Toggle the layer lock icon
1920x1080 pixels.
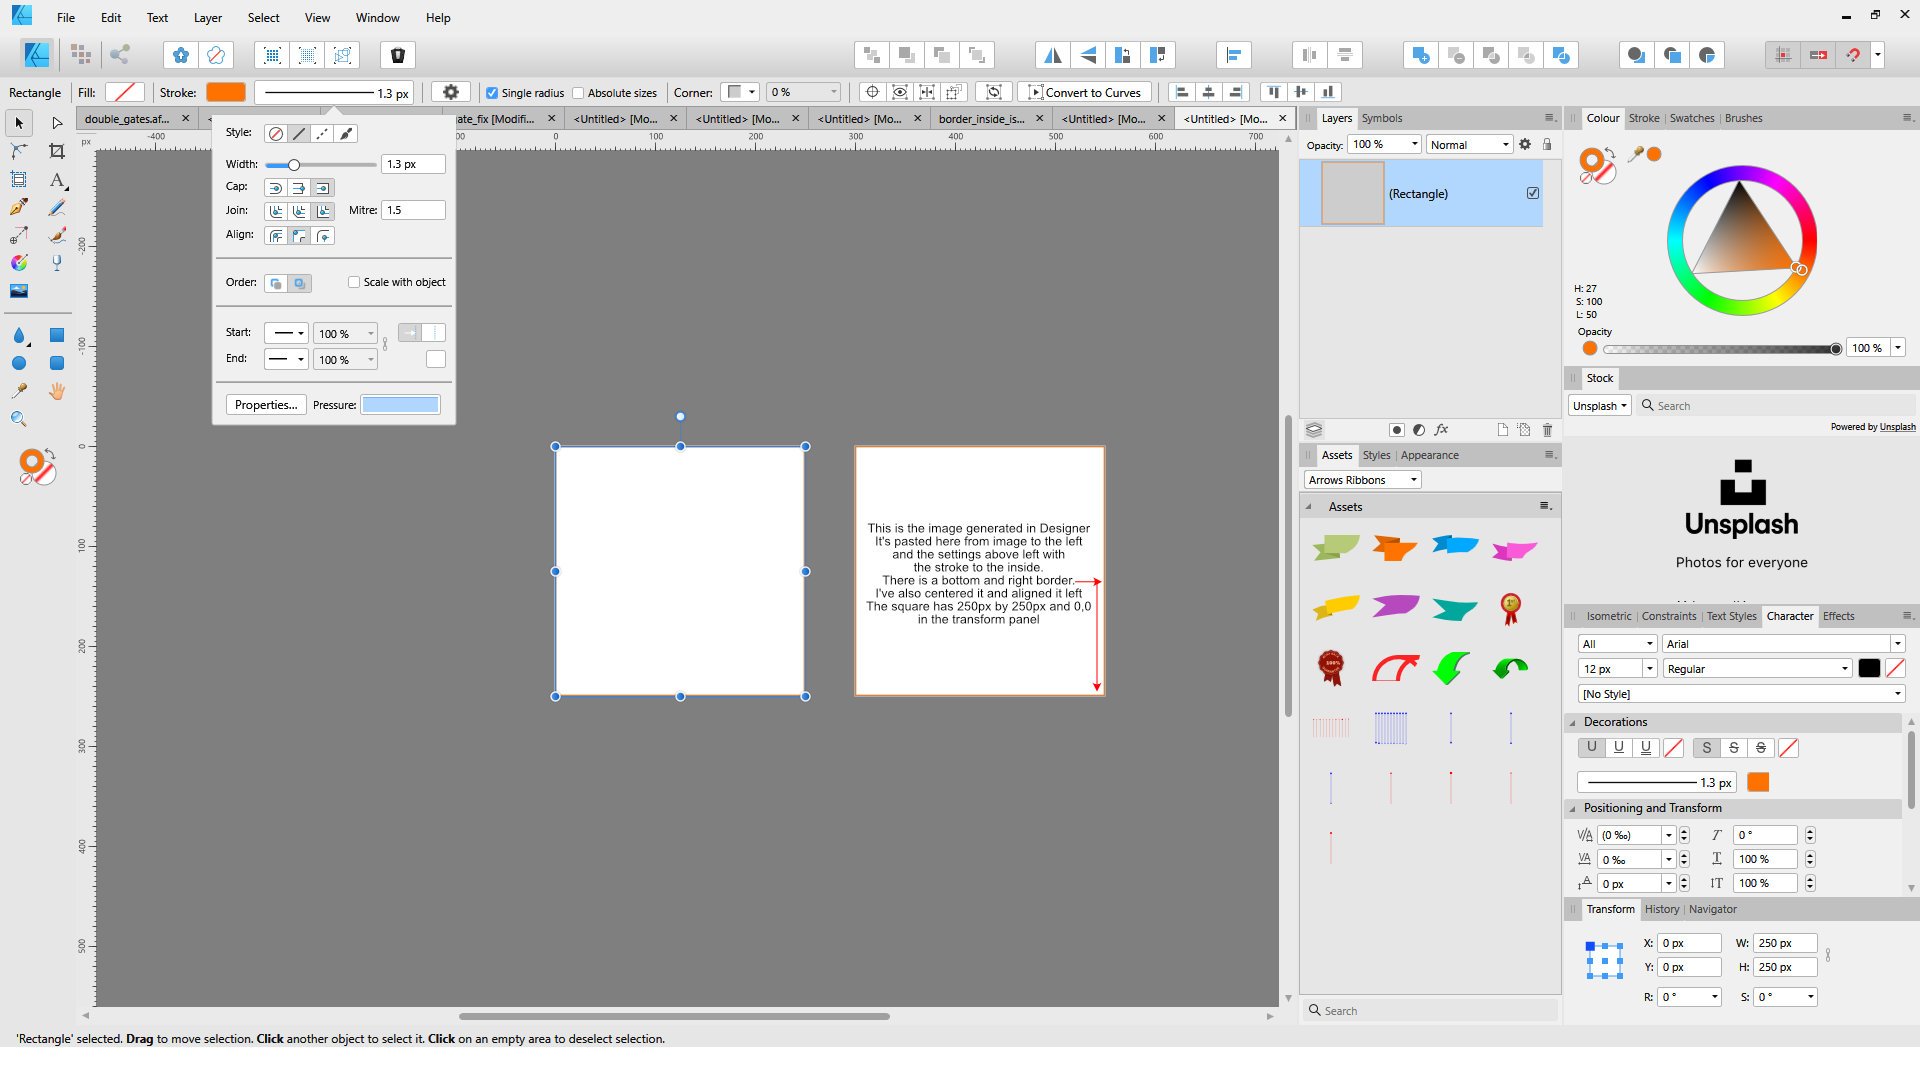1547,144
